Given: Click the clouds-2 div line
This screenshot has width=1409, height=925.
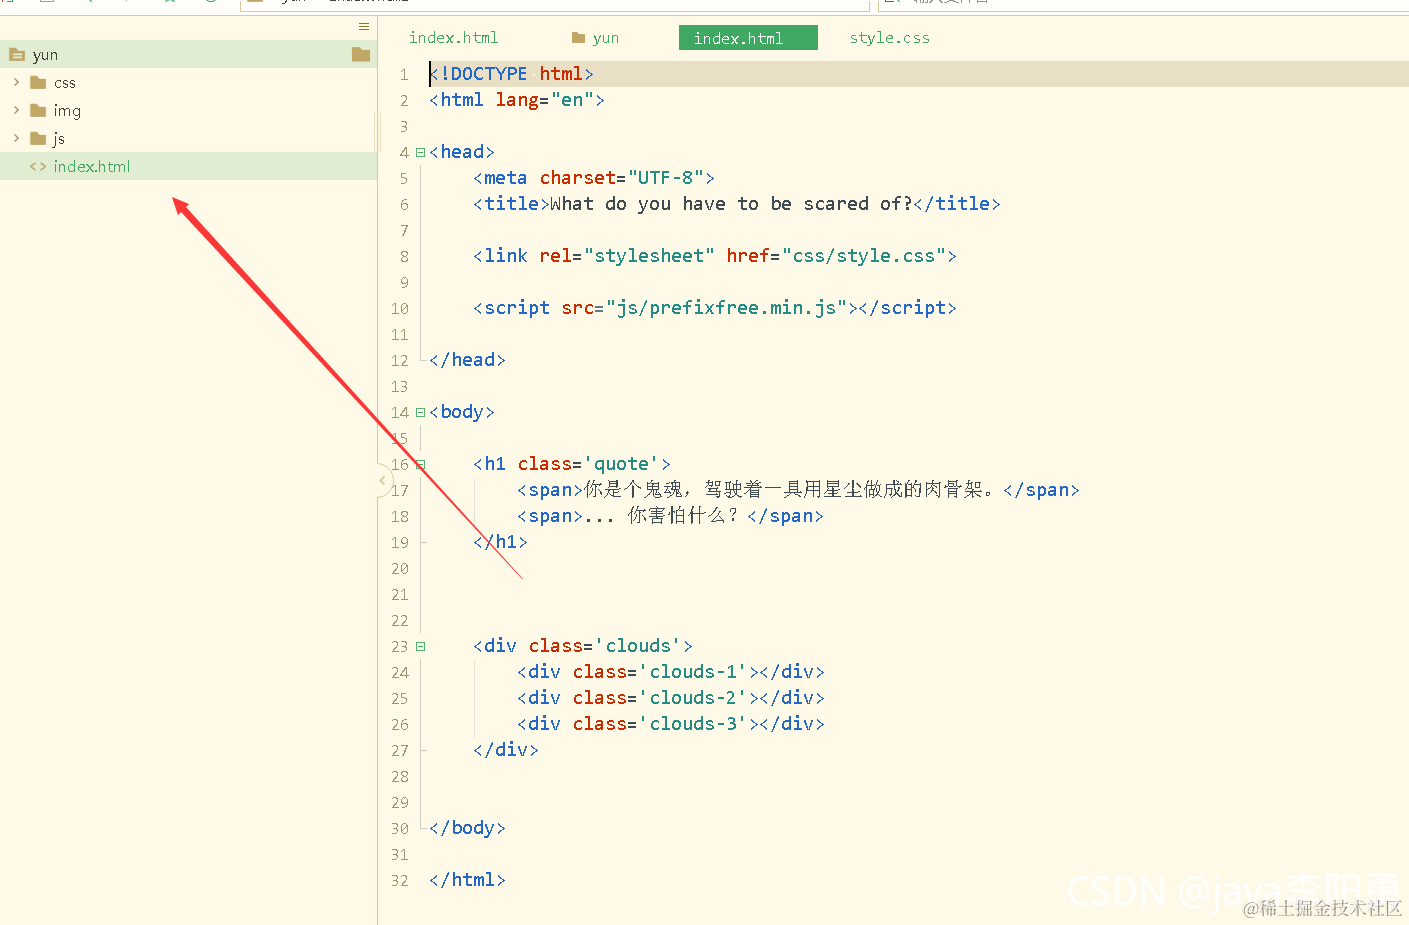Looking at the screenshot, I should click(671, 698).
